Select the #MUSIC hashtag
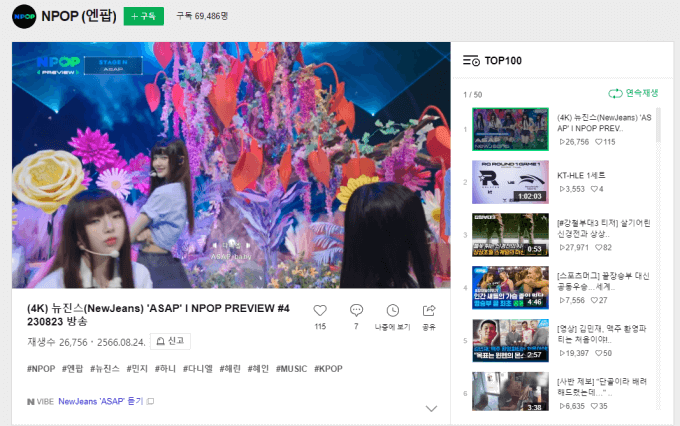 pos(291,369)
